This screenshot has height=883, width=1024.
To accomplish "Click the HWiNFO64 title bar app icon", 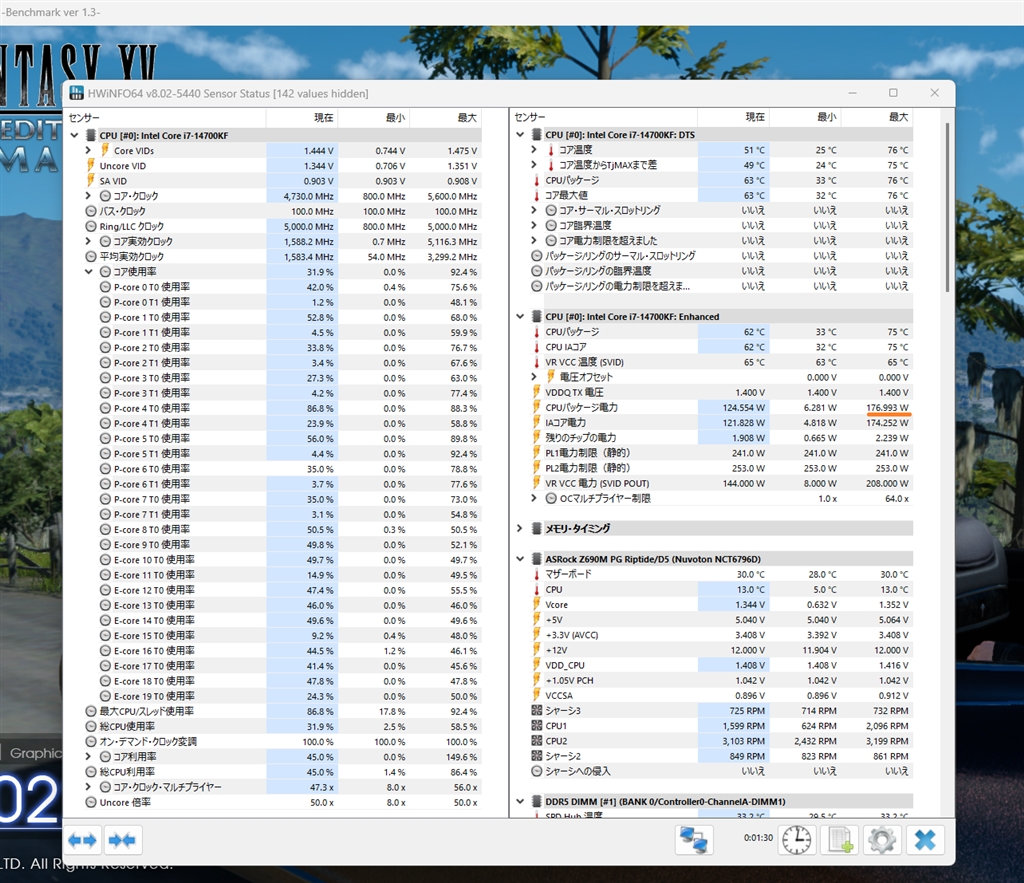I will [76, 93].
